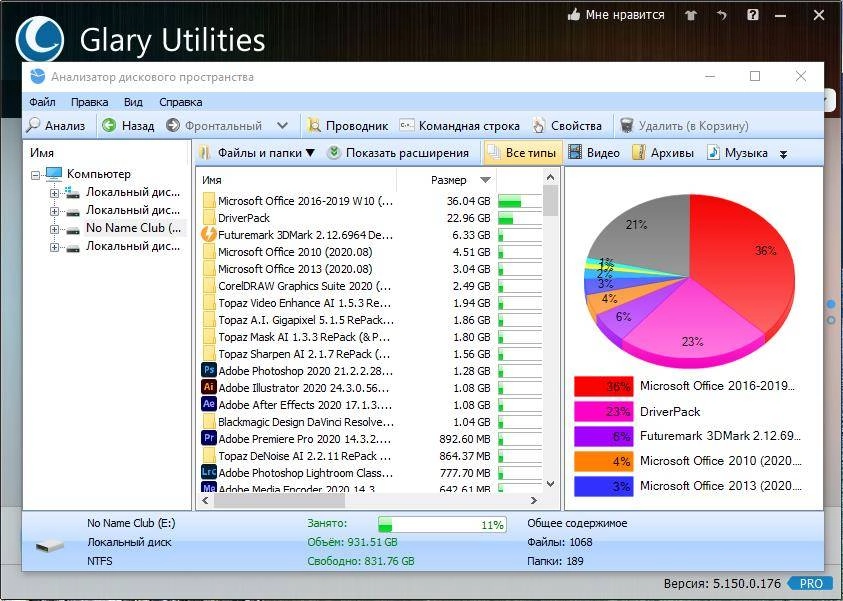This screenshot has height=601, width=843.
Task: Open Проводник from the toolbar
Action: (x=347, y=125)
